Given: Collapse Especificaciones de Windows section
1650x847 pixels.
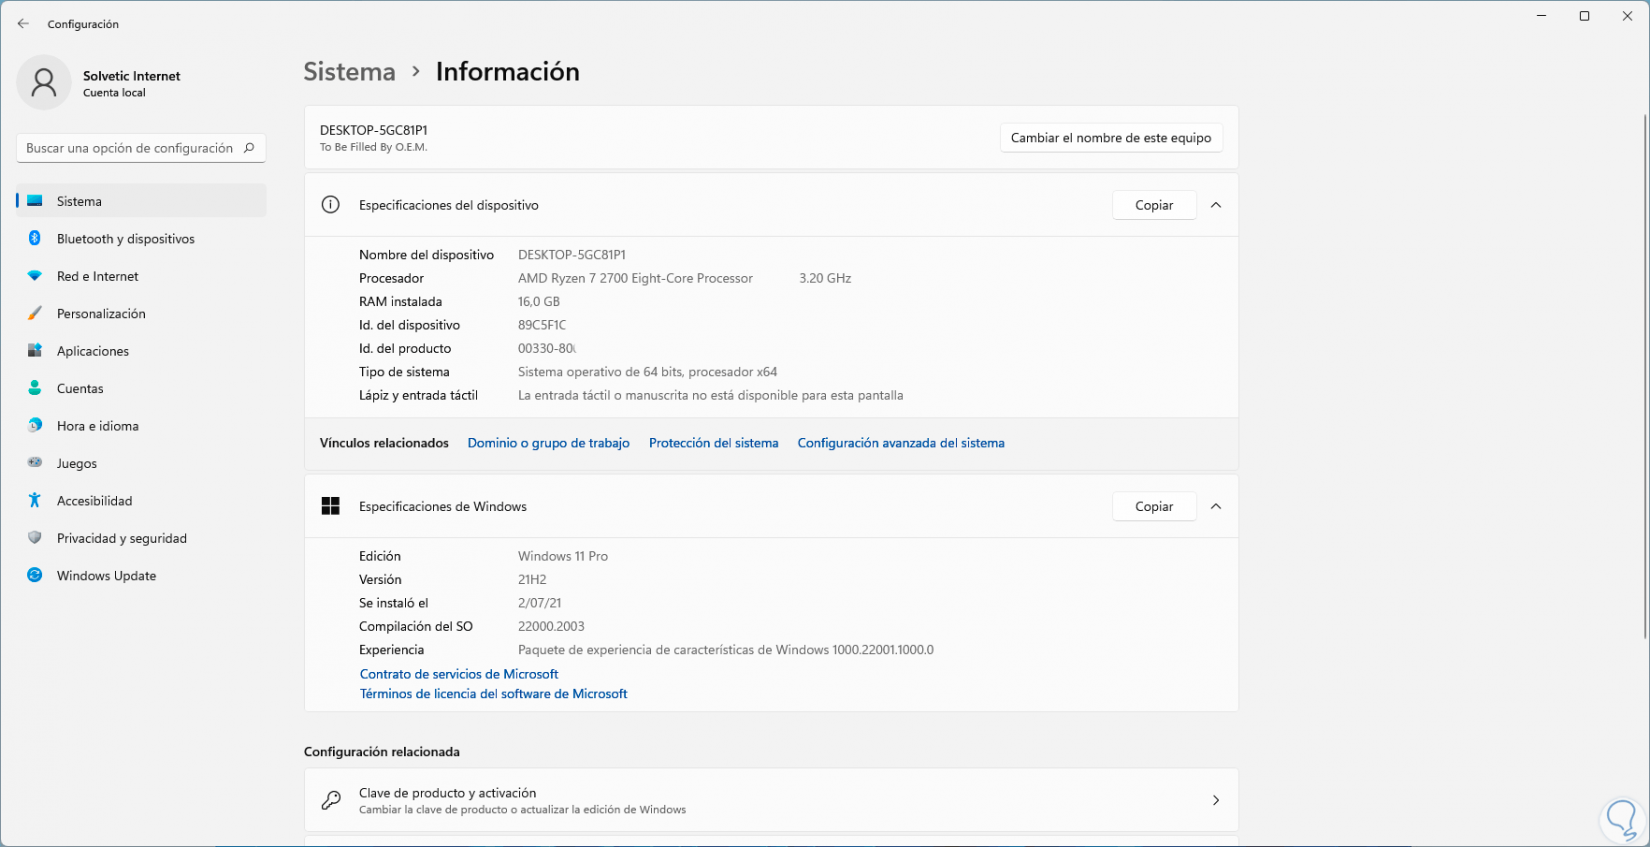Looking at the screenshot, I should [1216, 506].
